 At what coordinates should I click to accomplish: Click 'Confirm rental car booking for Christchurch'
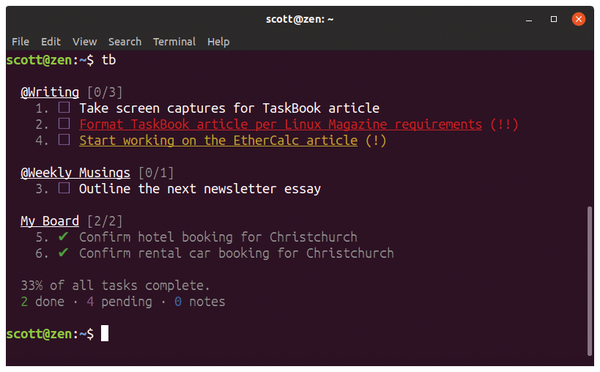236,253
